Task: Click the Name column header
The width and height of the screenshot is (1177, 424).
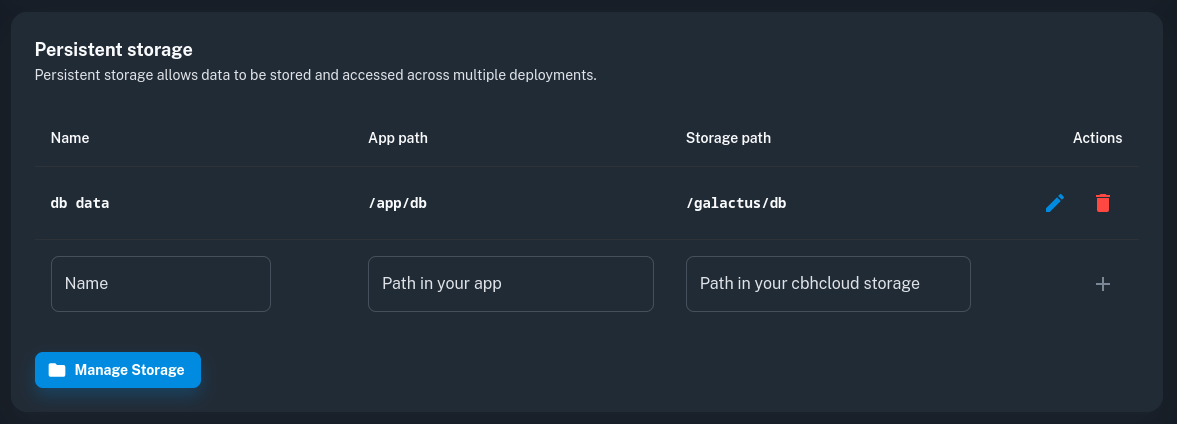Action: point(70,138)
